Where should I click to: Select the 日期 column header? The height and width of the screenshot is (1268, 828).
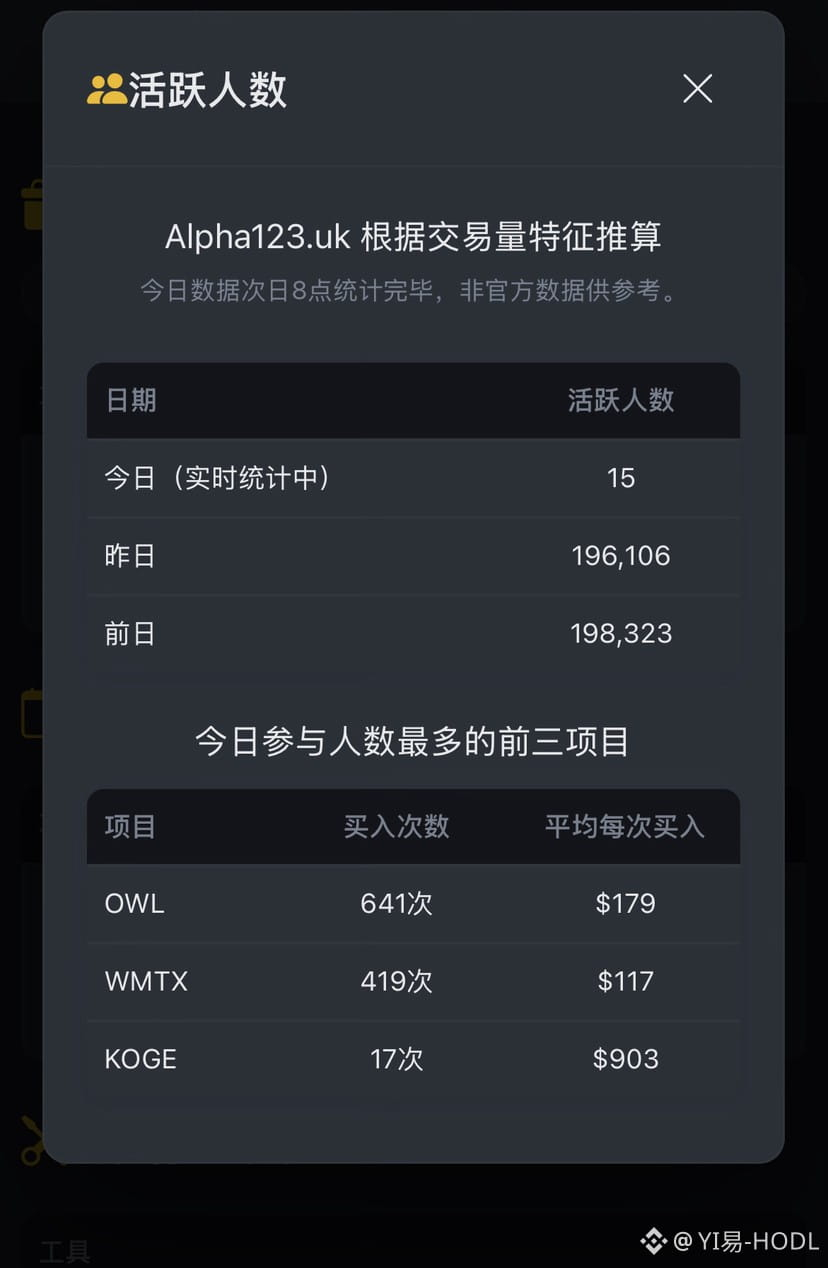click(131, 400)
